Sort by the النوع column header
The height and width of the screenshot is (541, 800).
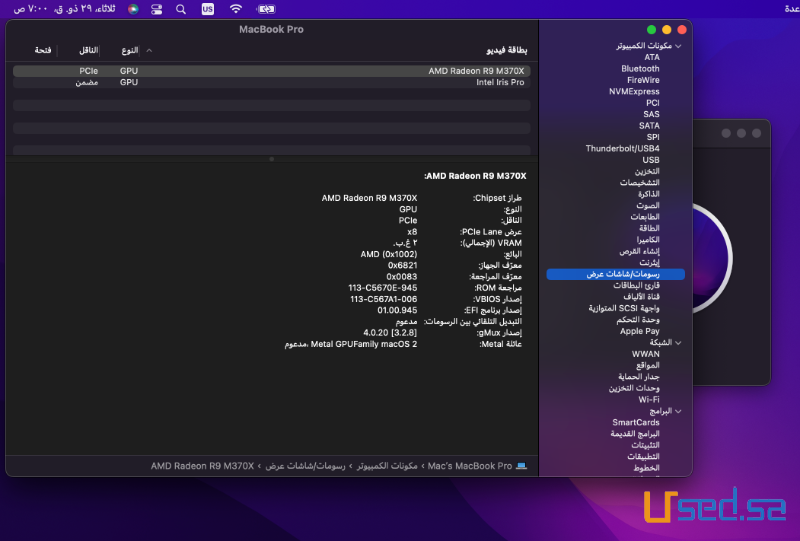[130, 50]
